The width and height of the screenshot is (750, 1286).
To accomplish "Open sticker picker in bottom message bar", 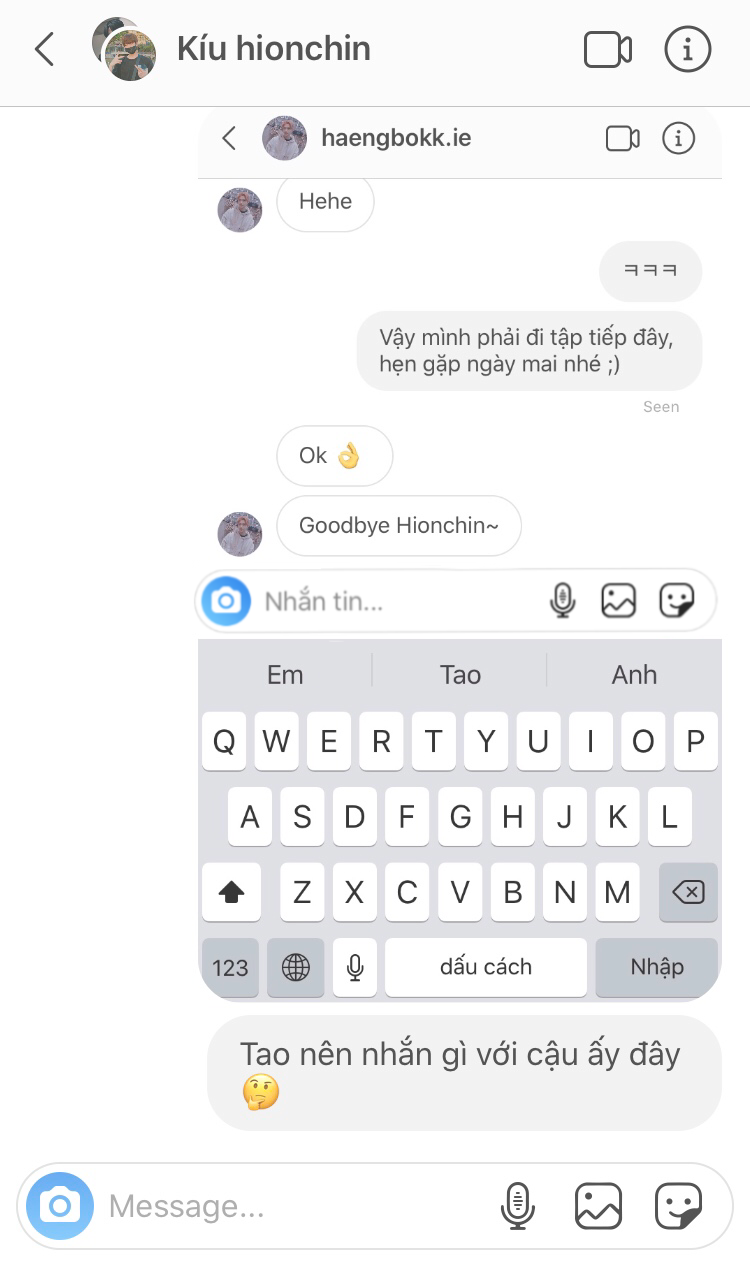I will click(x=679, y=1206).
